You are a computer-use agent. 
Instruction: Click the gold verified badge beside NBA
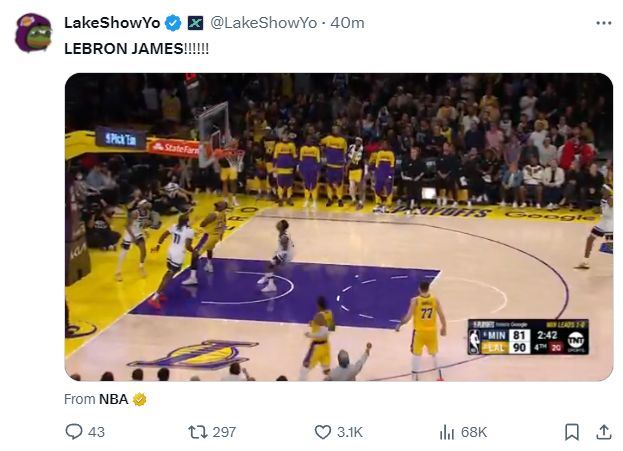pos(140,399)
